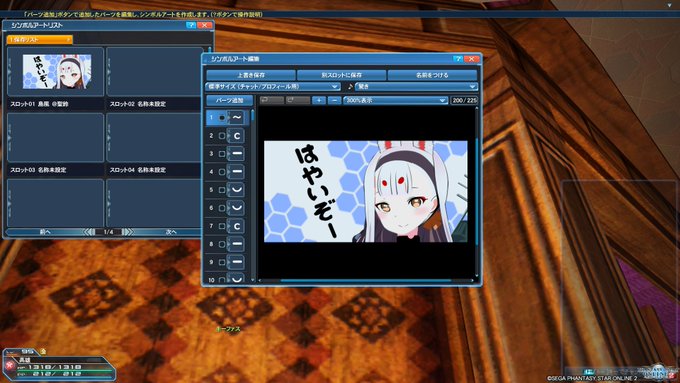The width and height of the screenshot is (680, 383).
Task: Open the 300%表示 zoom level dropdown
Action: point(396,100)
